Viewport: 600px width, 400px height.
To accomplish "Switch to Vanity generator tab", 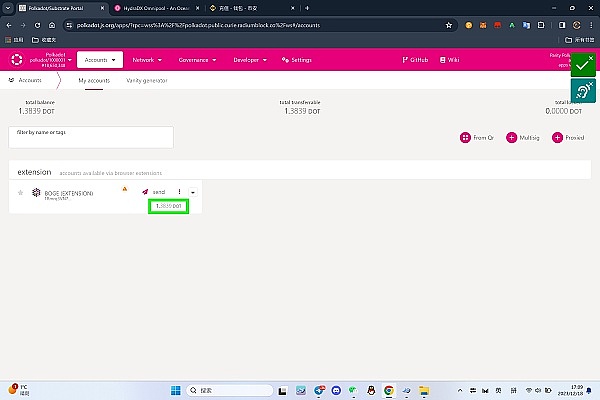I will pyautogui.click(x=147, y=80).
